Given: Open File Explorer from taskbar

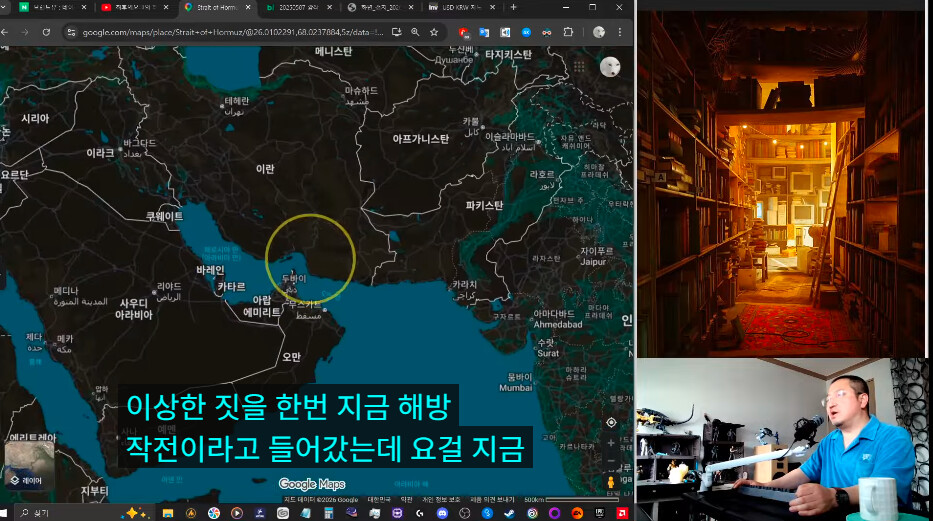Looking at the screenshot, I should point(168,513).
